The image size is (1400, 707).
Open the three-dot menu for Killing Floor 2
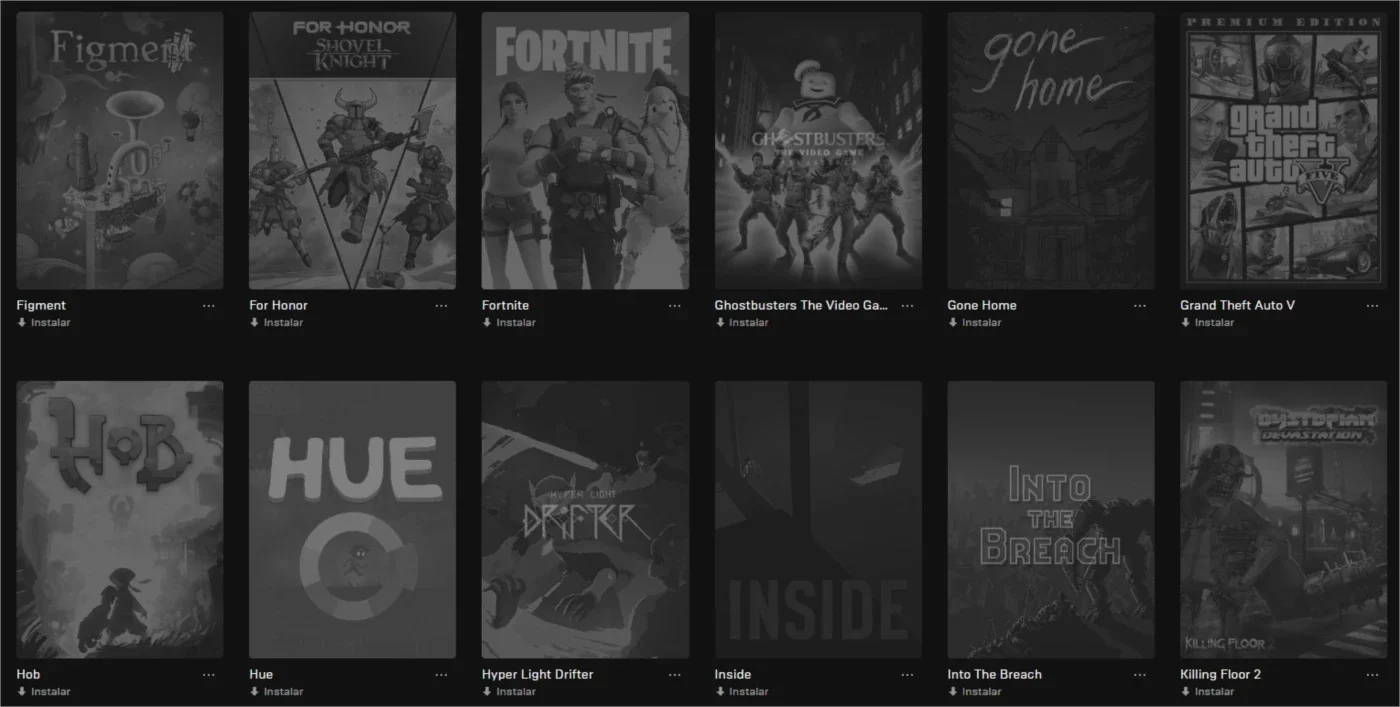pyautogui.click(x=1373, y=675)
